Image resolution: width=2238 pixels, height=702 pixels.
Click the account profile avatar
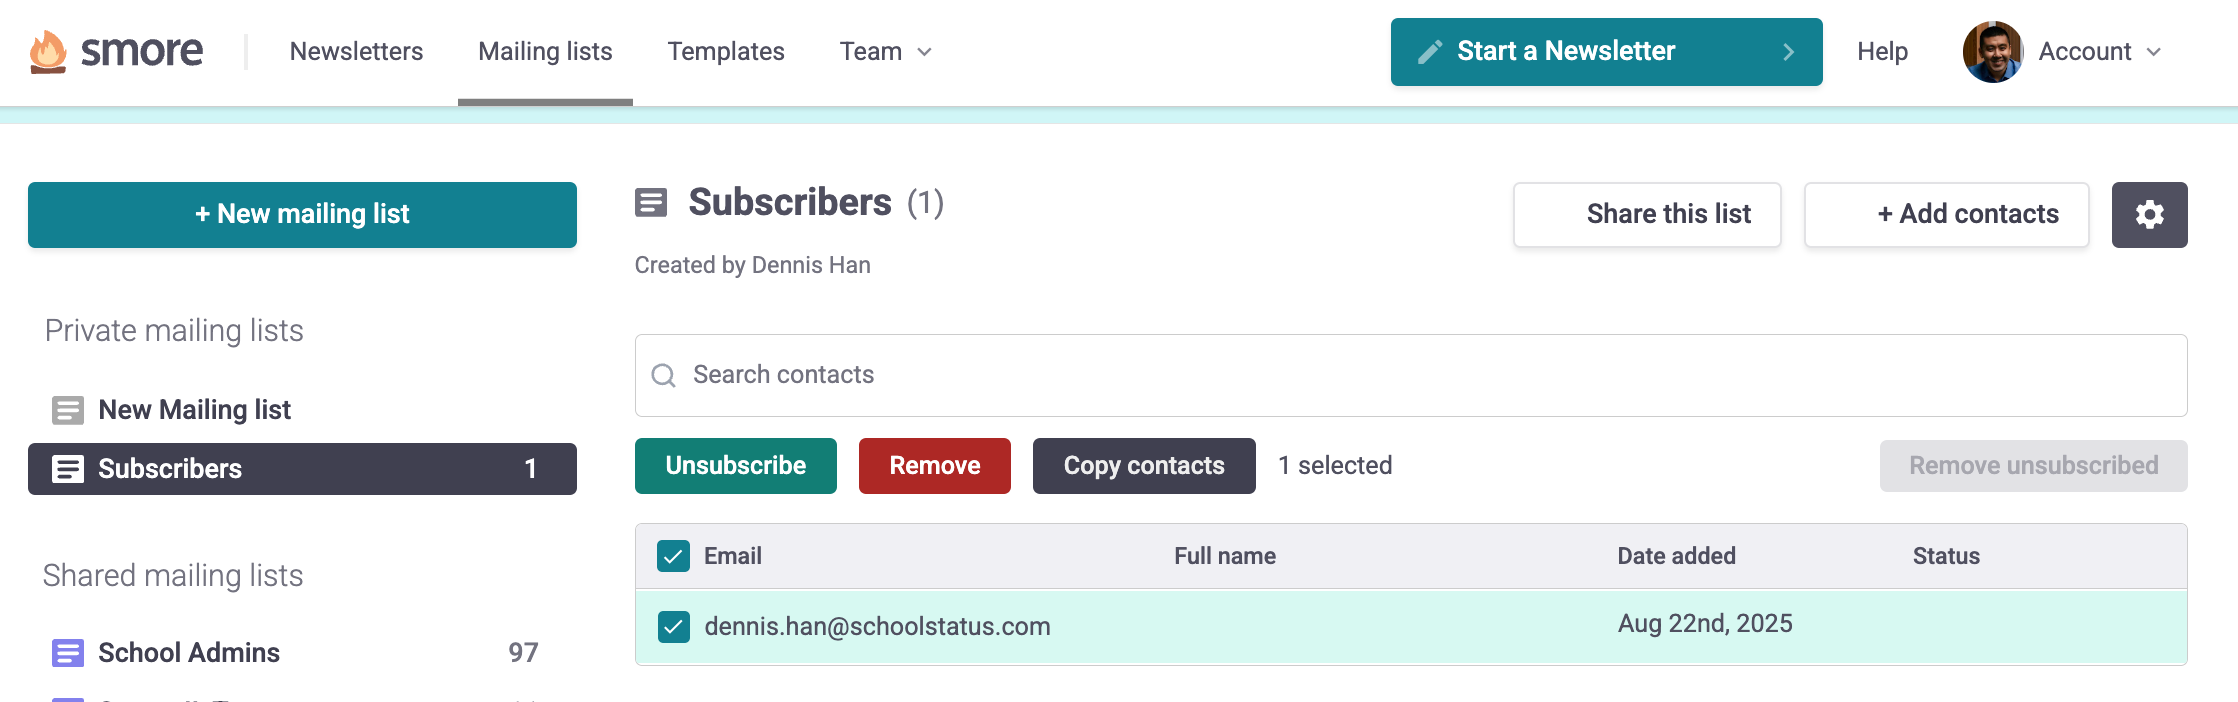[x=1993, y=52]
